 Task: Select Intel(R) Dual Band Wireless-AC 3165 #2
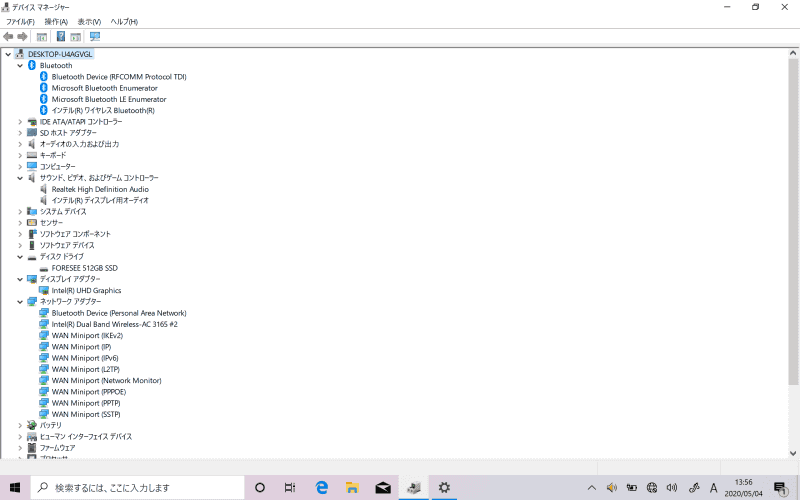coord(114,324)
